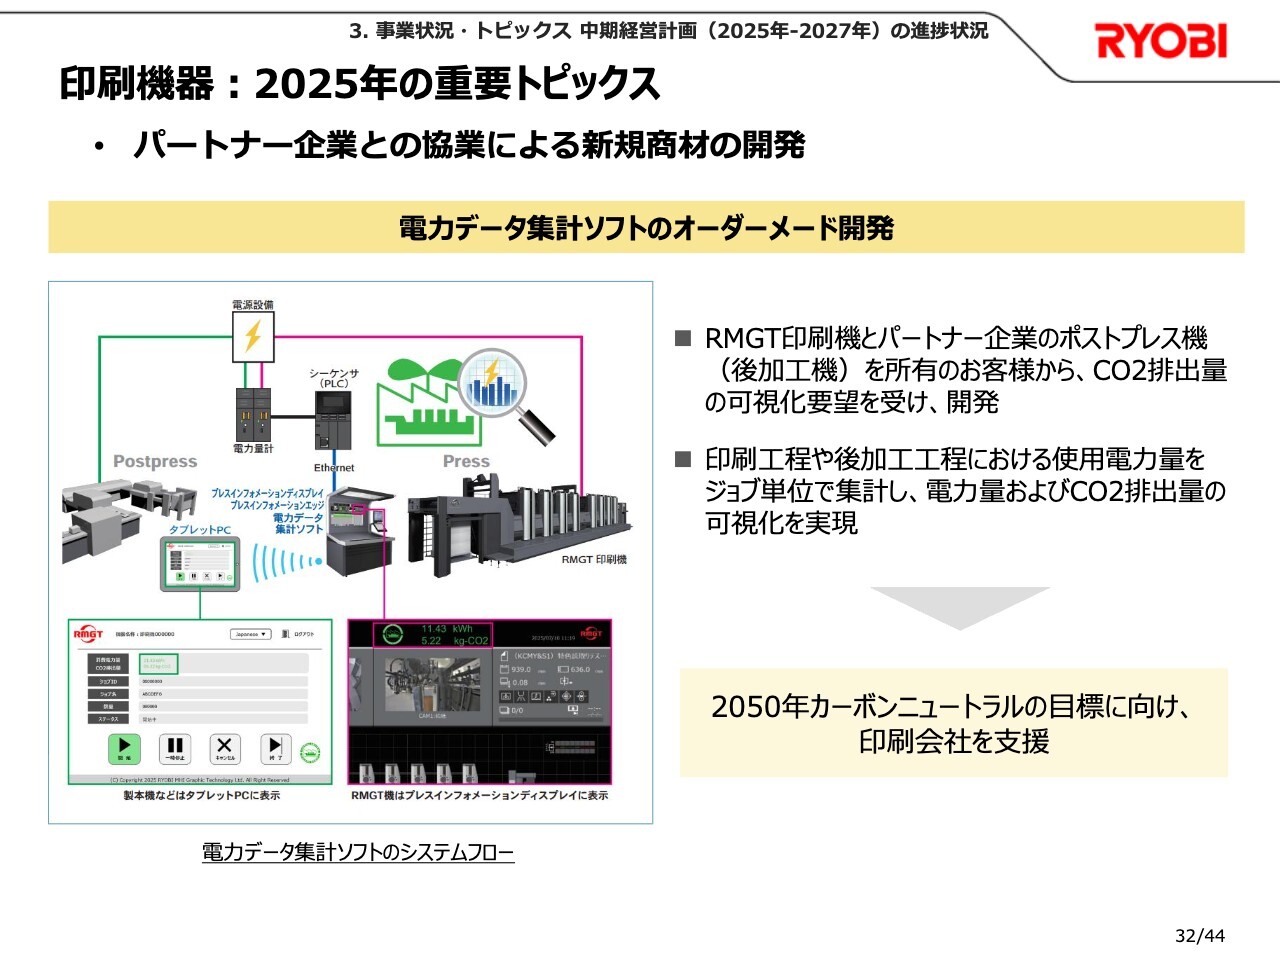Click the green-highlighted power consumption value field
Image resolution: width=1280 pixels, height=960 pixels.
tap(158, 663)
